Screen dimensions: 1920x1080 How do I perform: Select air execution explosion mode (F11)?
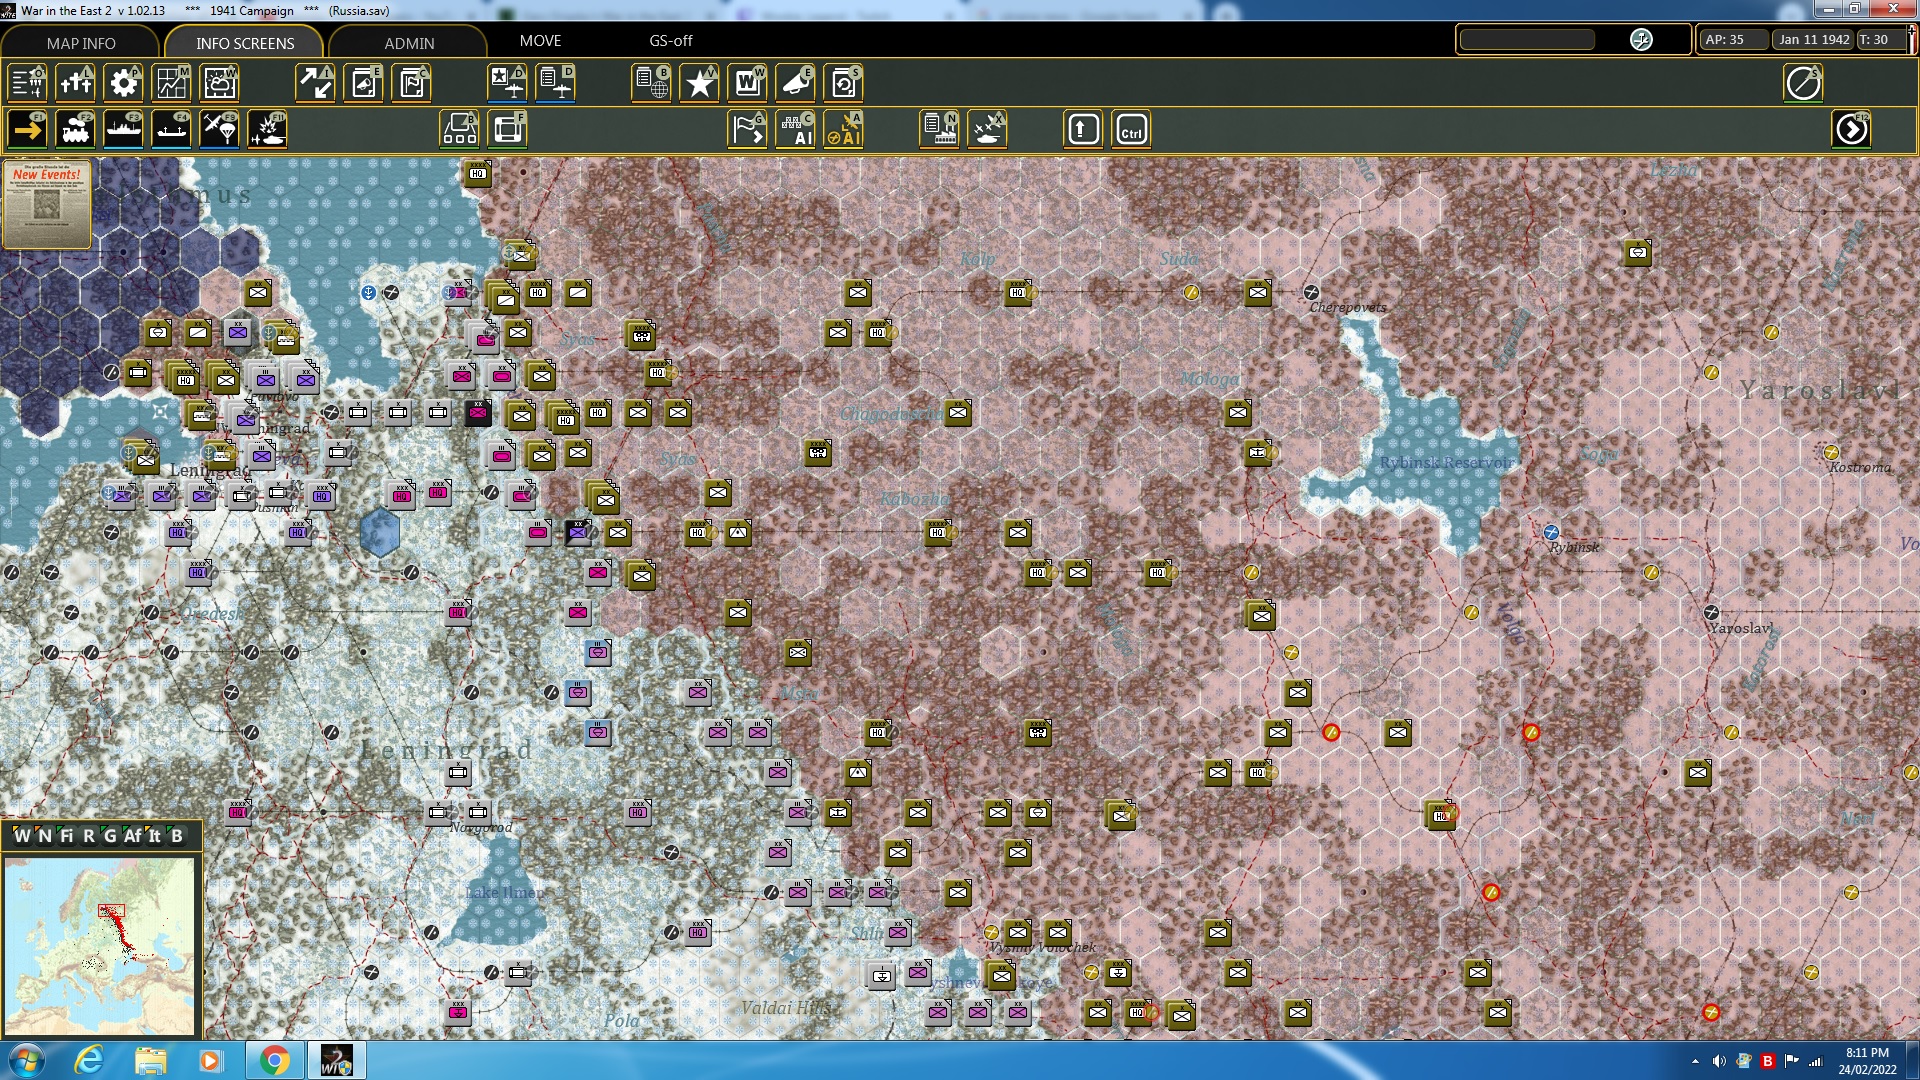tap(267, 129)
